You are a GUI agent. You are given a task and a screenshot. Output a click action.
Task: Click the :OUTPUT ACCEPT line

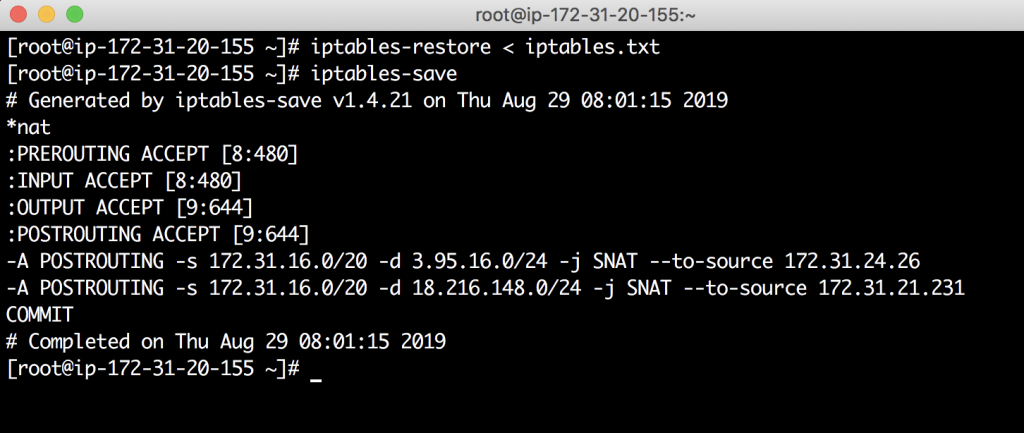click(129, 208)
